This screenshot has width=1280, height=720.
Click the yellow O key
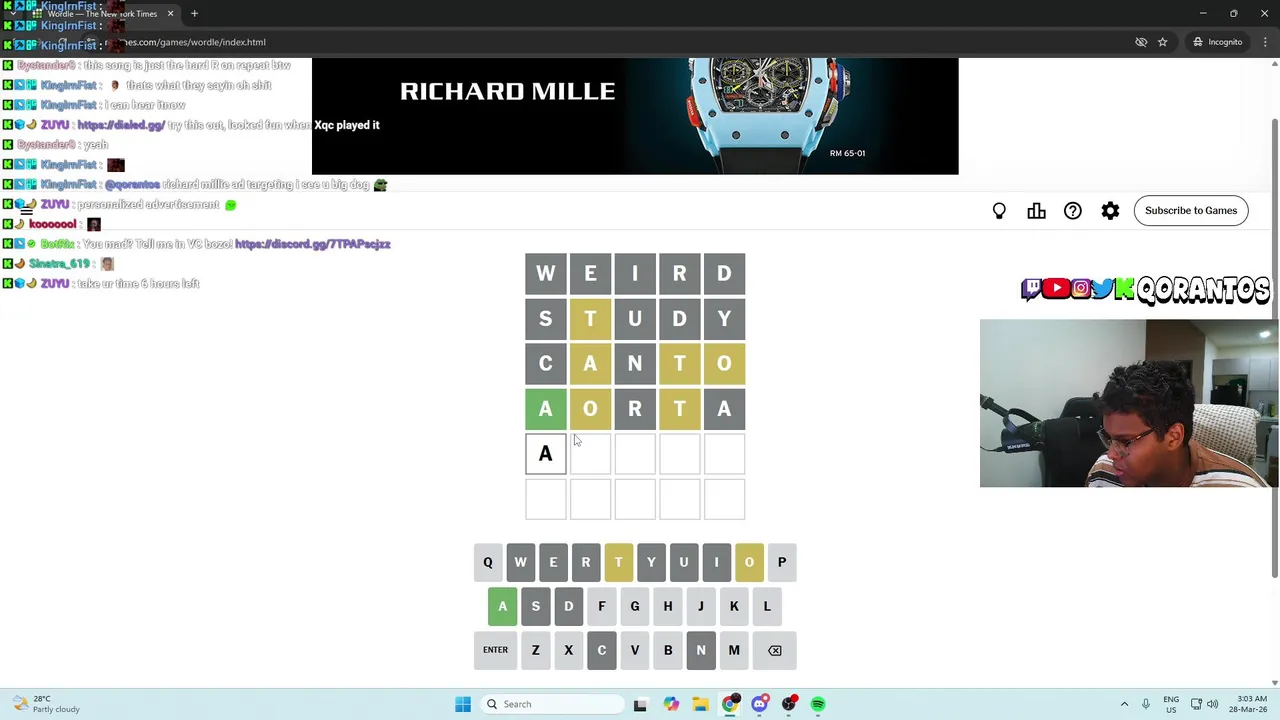[x=749, y=562]
